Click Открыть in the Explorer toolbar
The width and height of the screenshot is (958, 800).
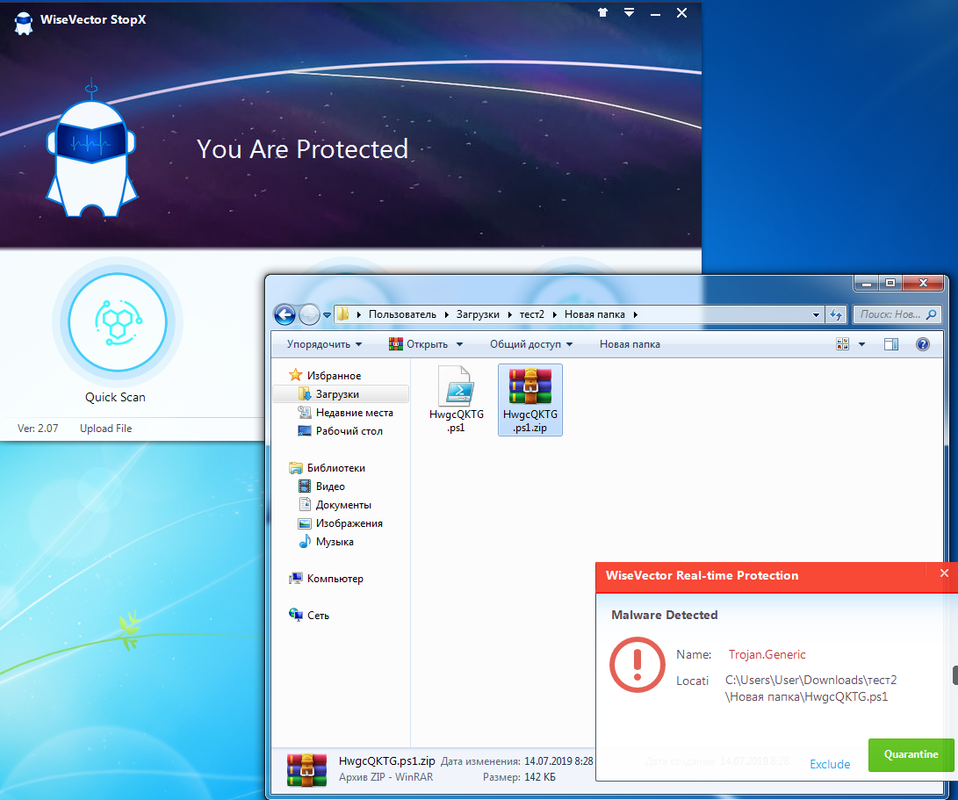click(x=419, y=344)
